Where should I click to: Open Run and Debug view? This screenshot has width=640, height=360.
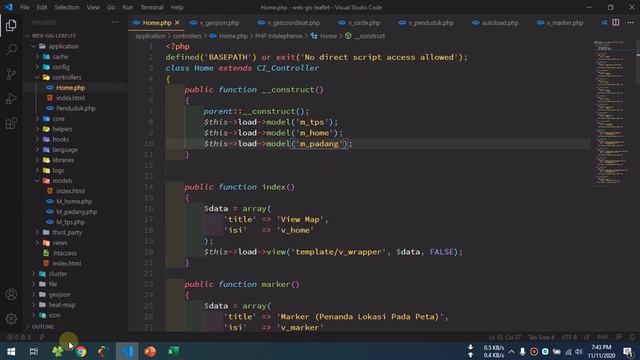tap(11, 98)
